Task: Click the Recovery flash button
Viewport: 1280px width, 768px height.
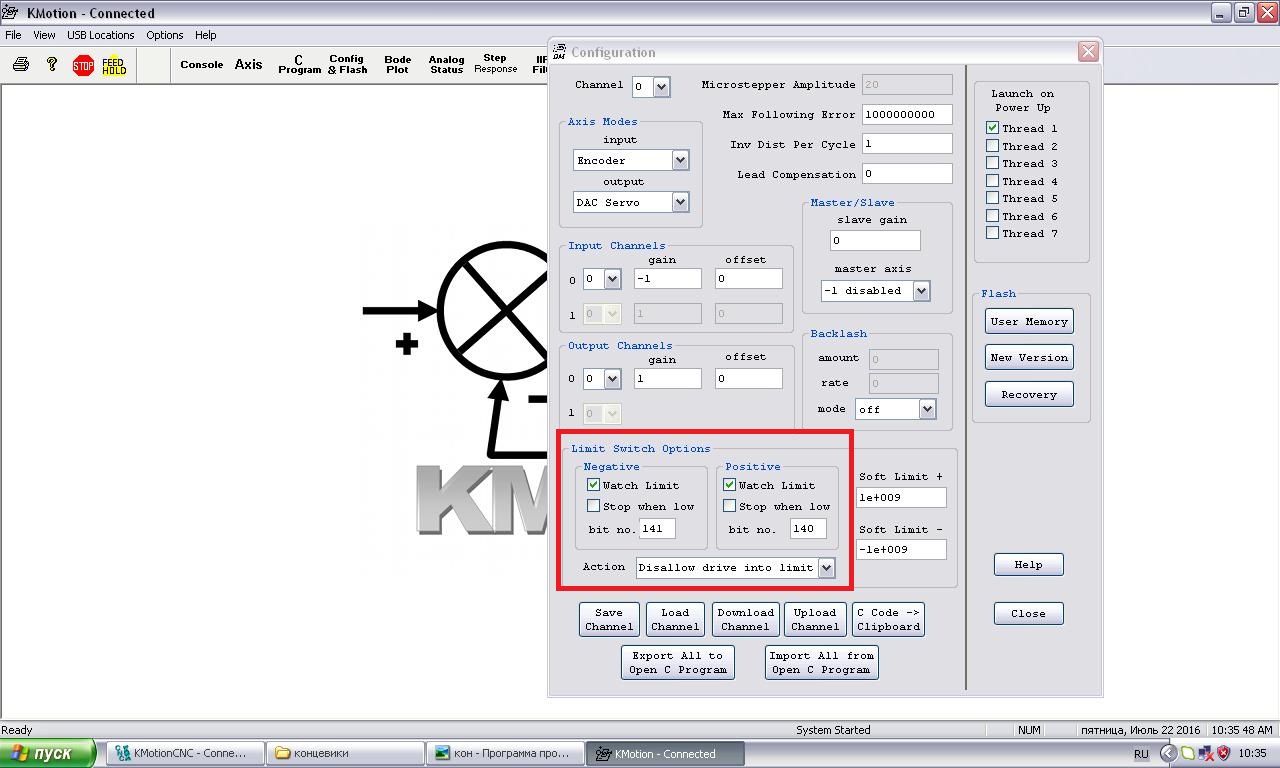Action: tap(1029, 394)
